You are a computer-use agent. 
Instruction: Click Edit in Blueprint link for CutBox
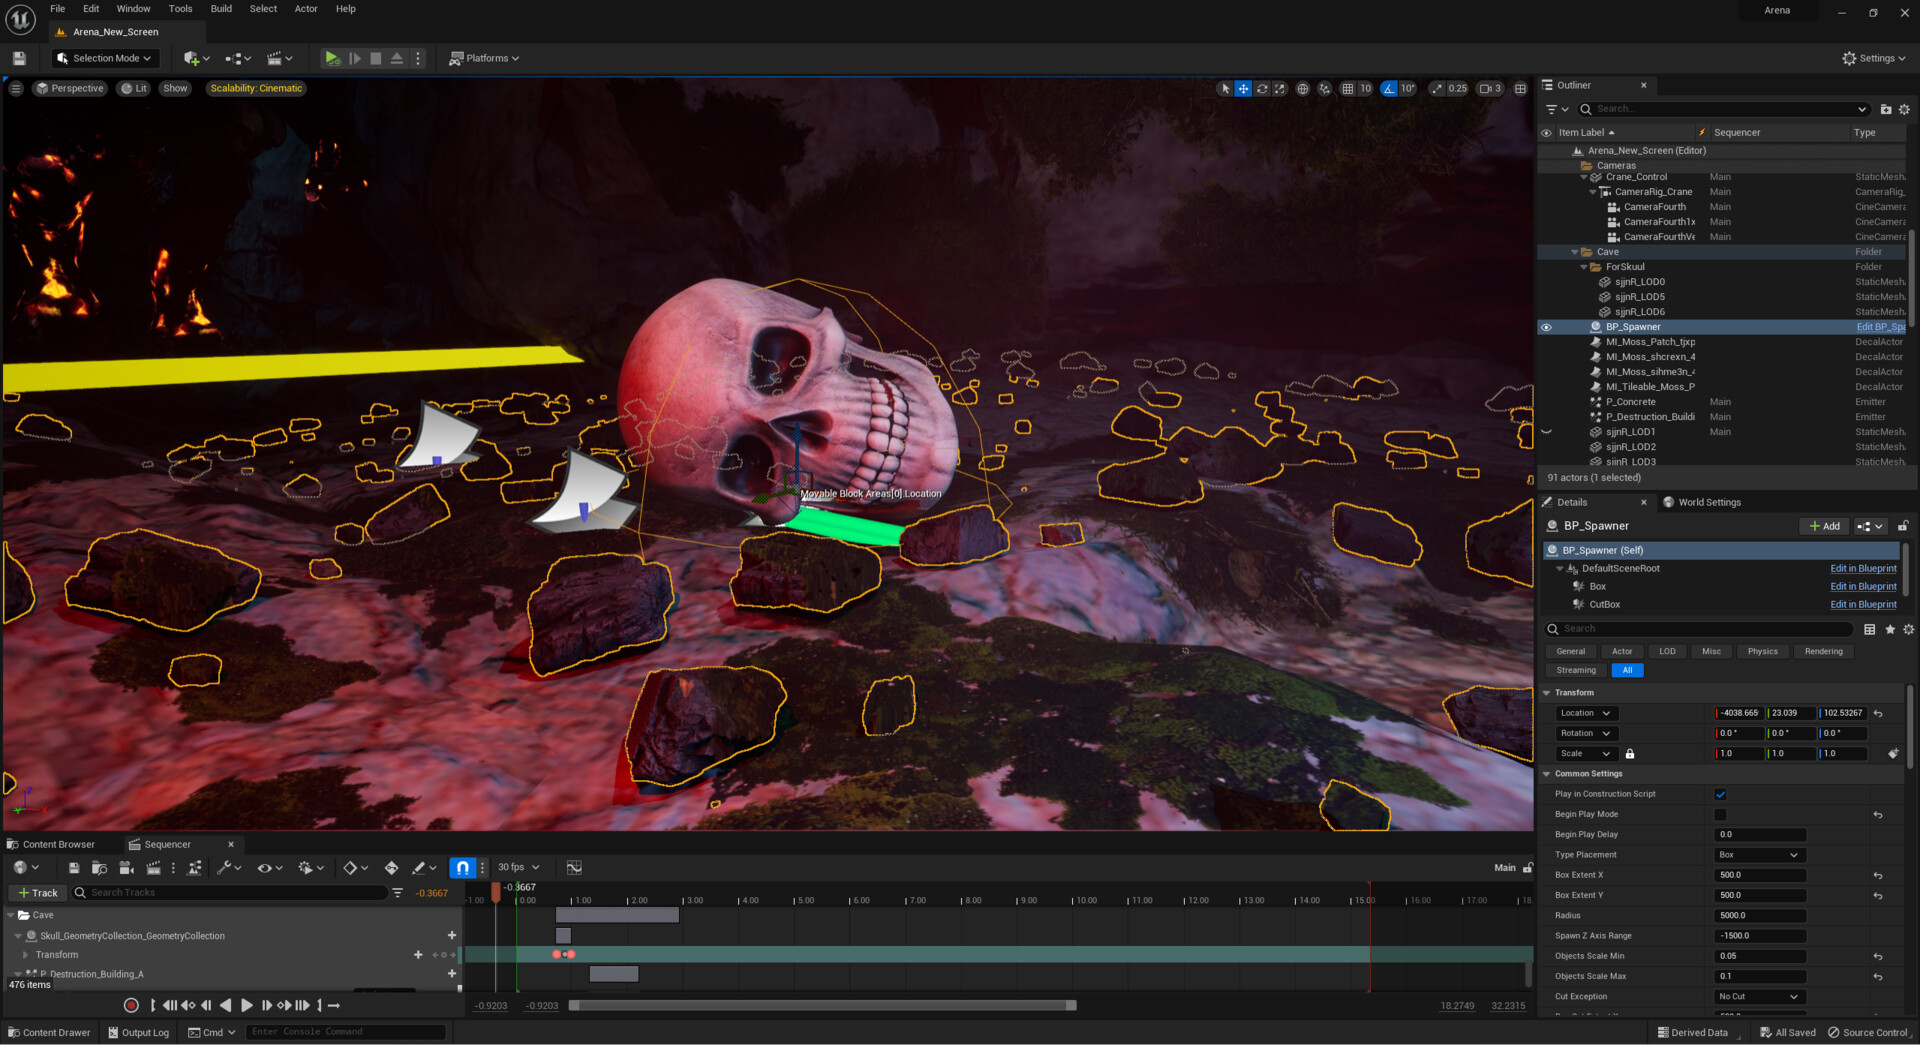pos(1862,605)
